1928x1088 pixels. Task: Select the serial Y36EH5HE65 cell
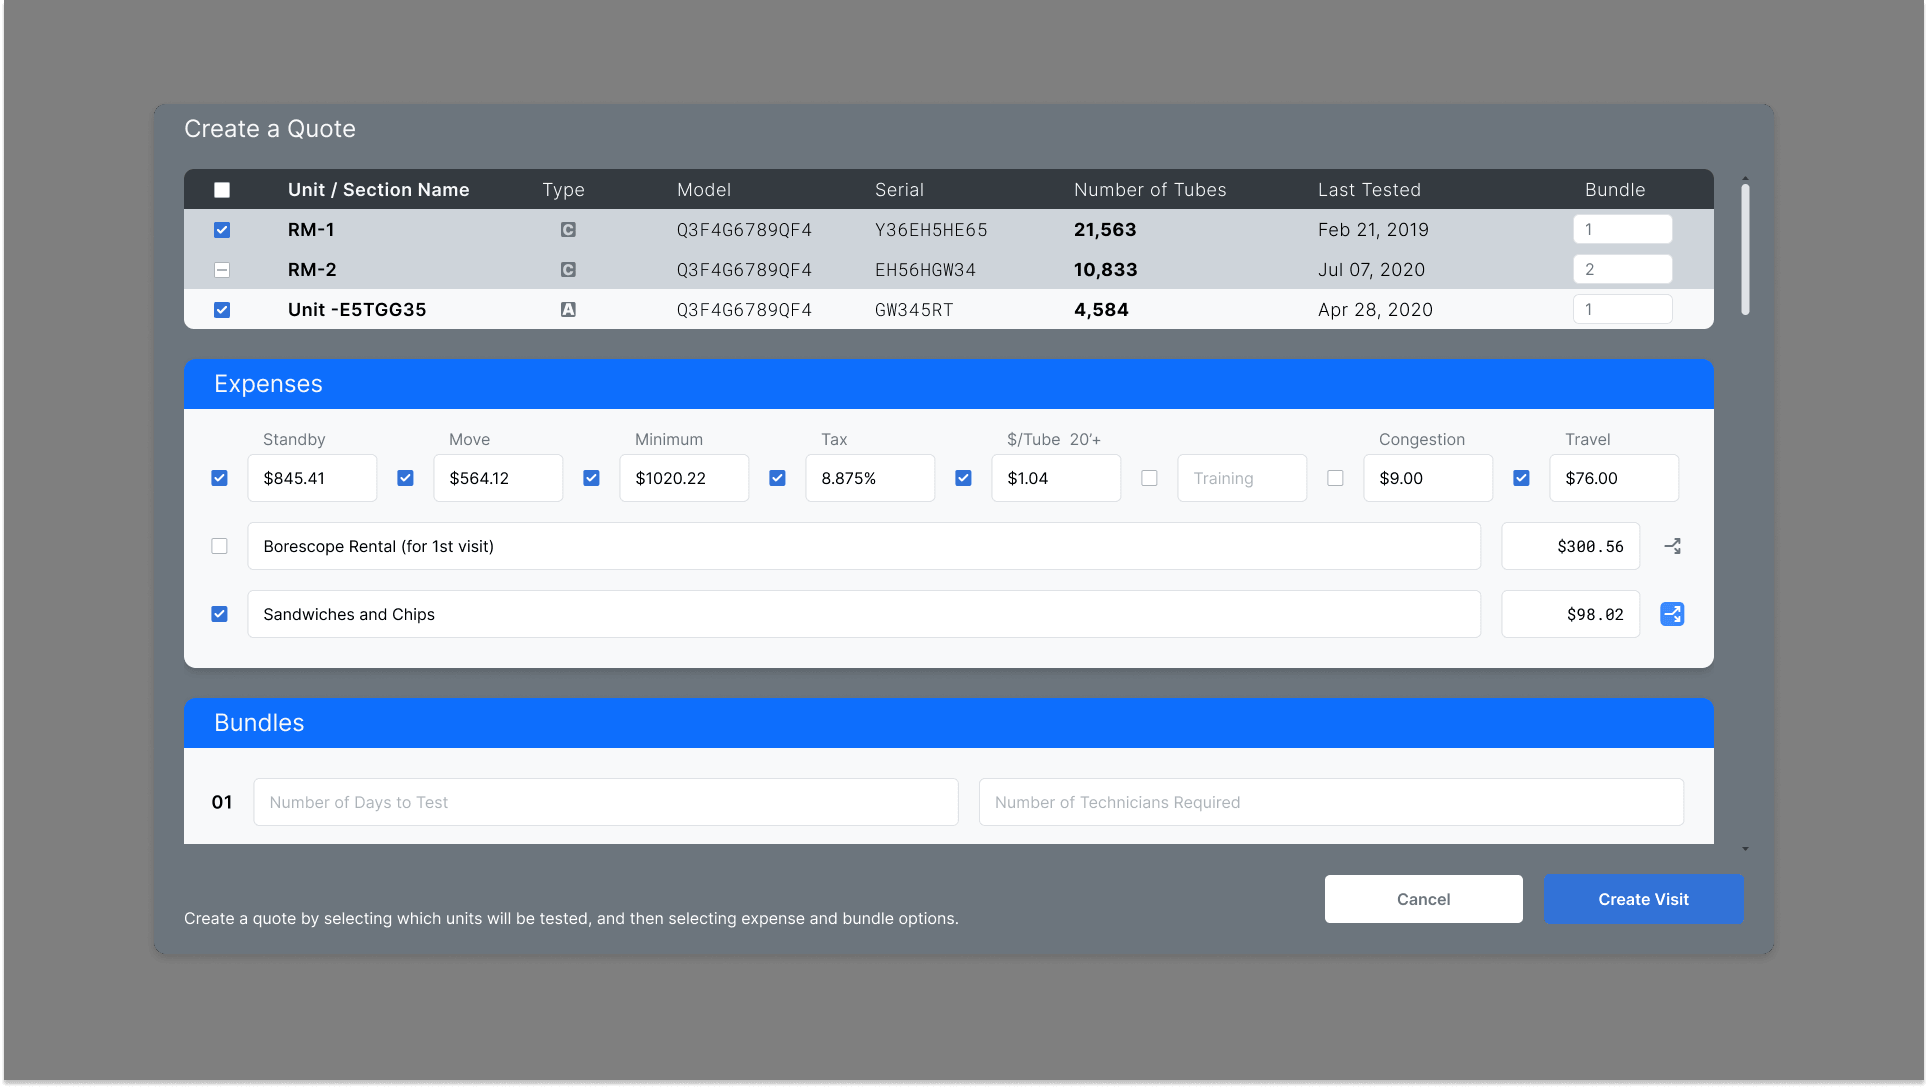tap(931, 230)
